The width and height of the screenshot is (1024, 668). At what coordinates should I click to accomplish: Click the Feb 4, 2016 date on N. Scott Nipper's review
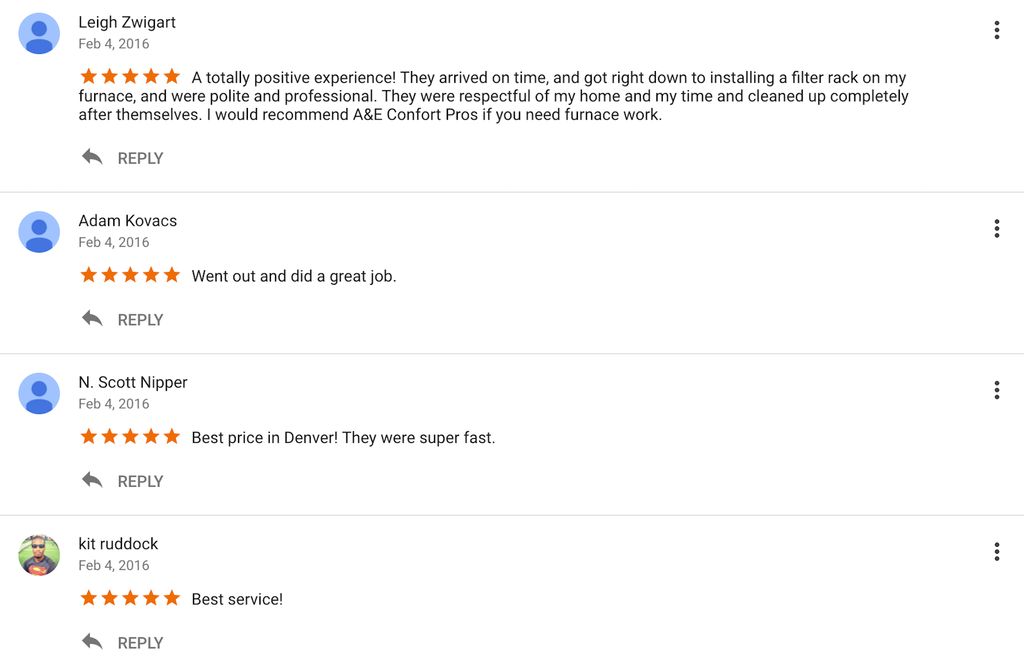tap(113, 403)
